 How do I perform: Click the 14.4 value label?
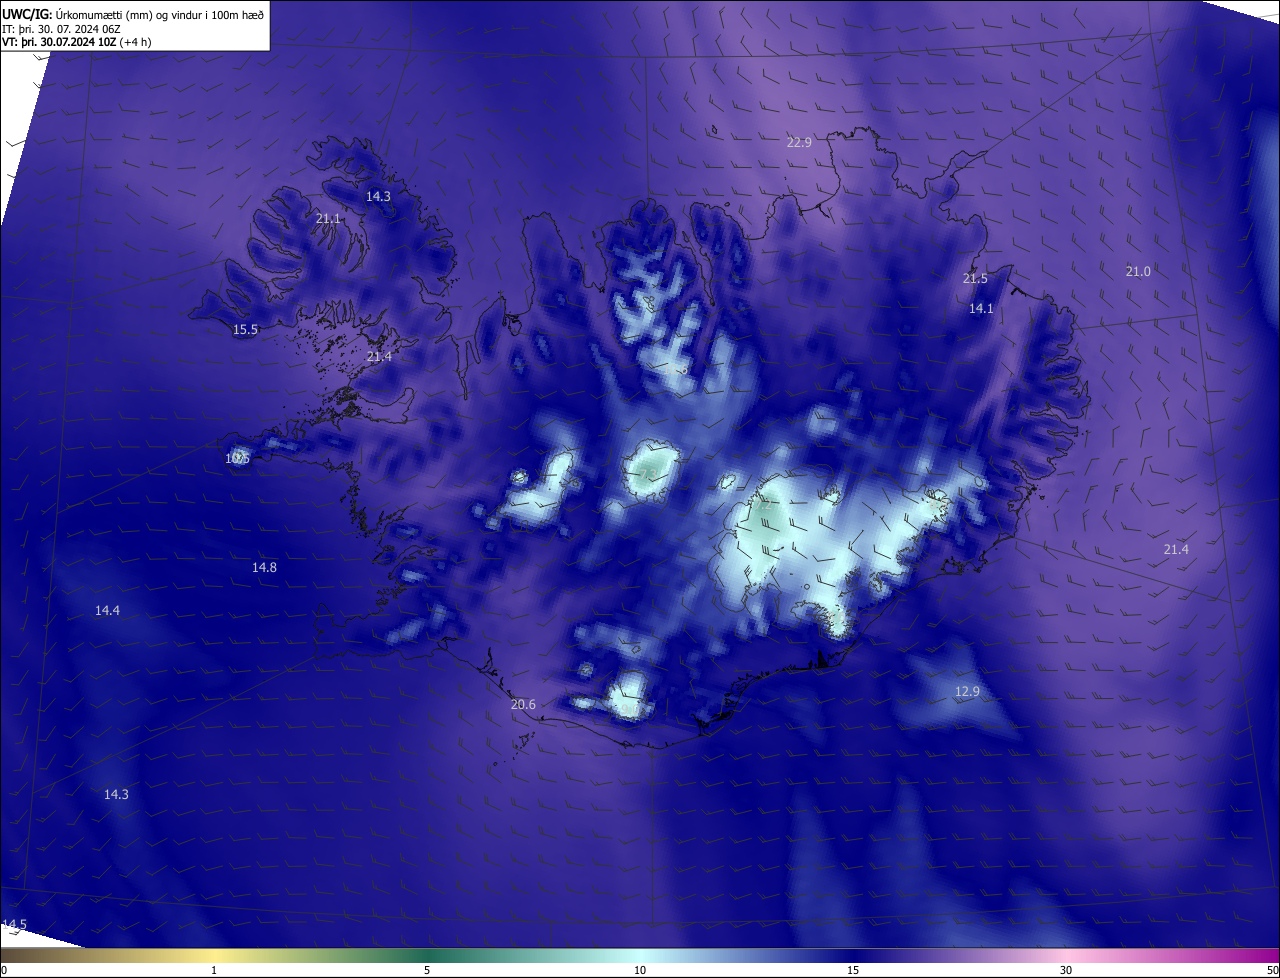107,611
